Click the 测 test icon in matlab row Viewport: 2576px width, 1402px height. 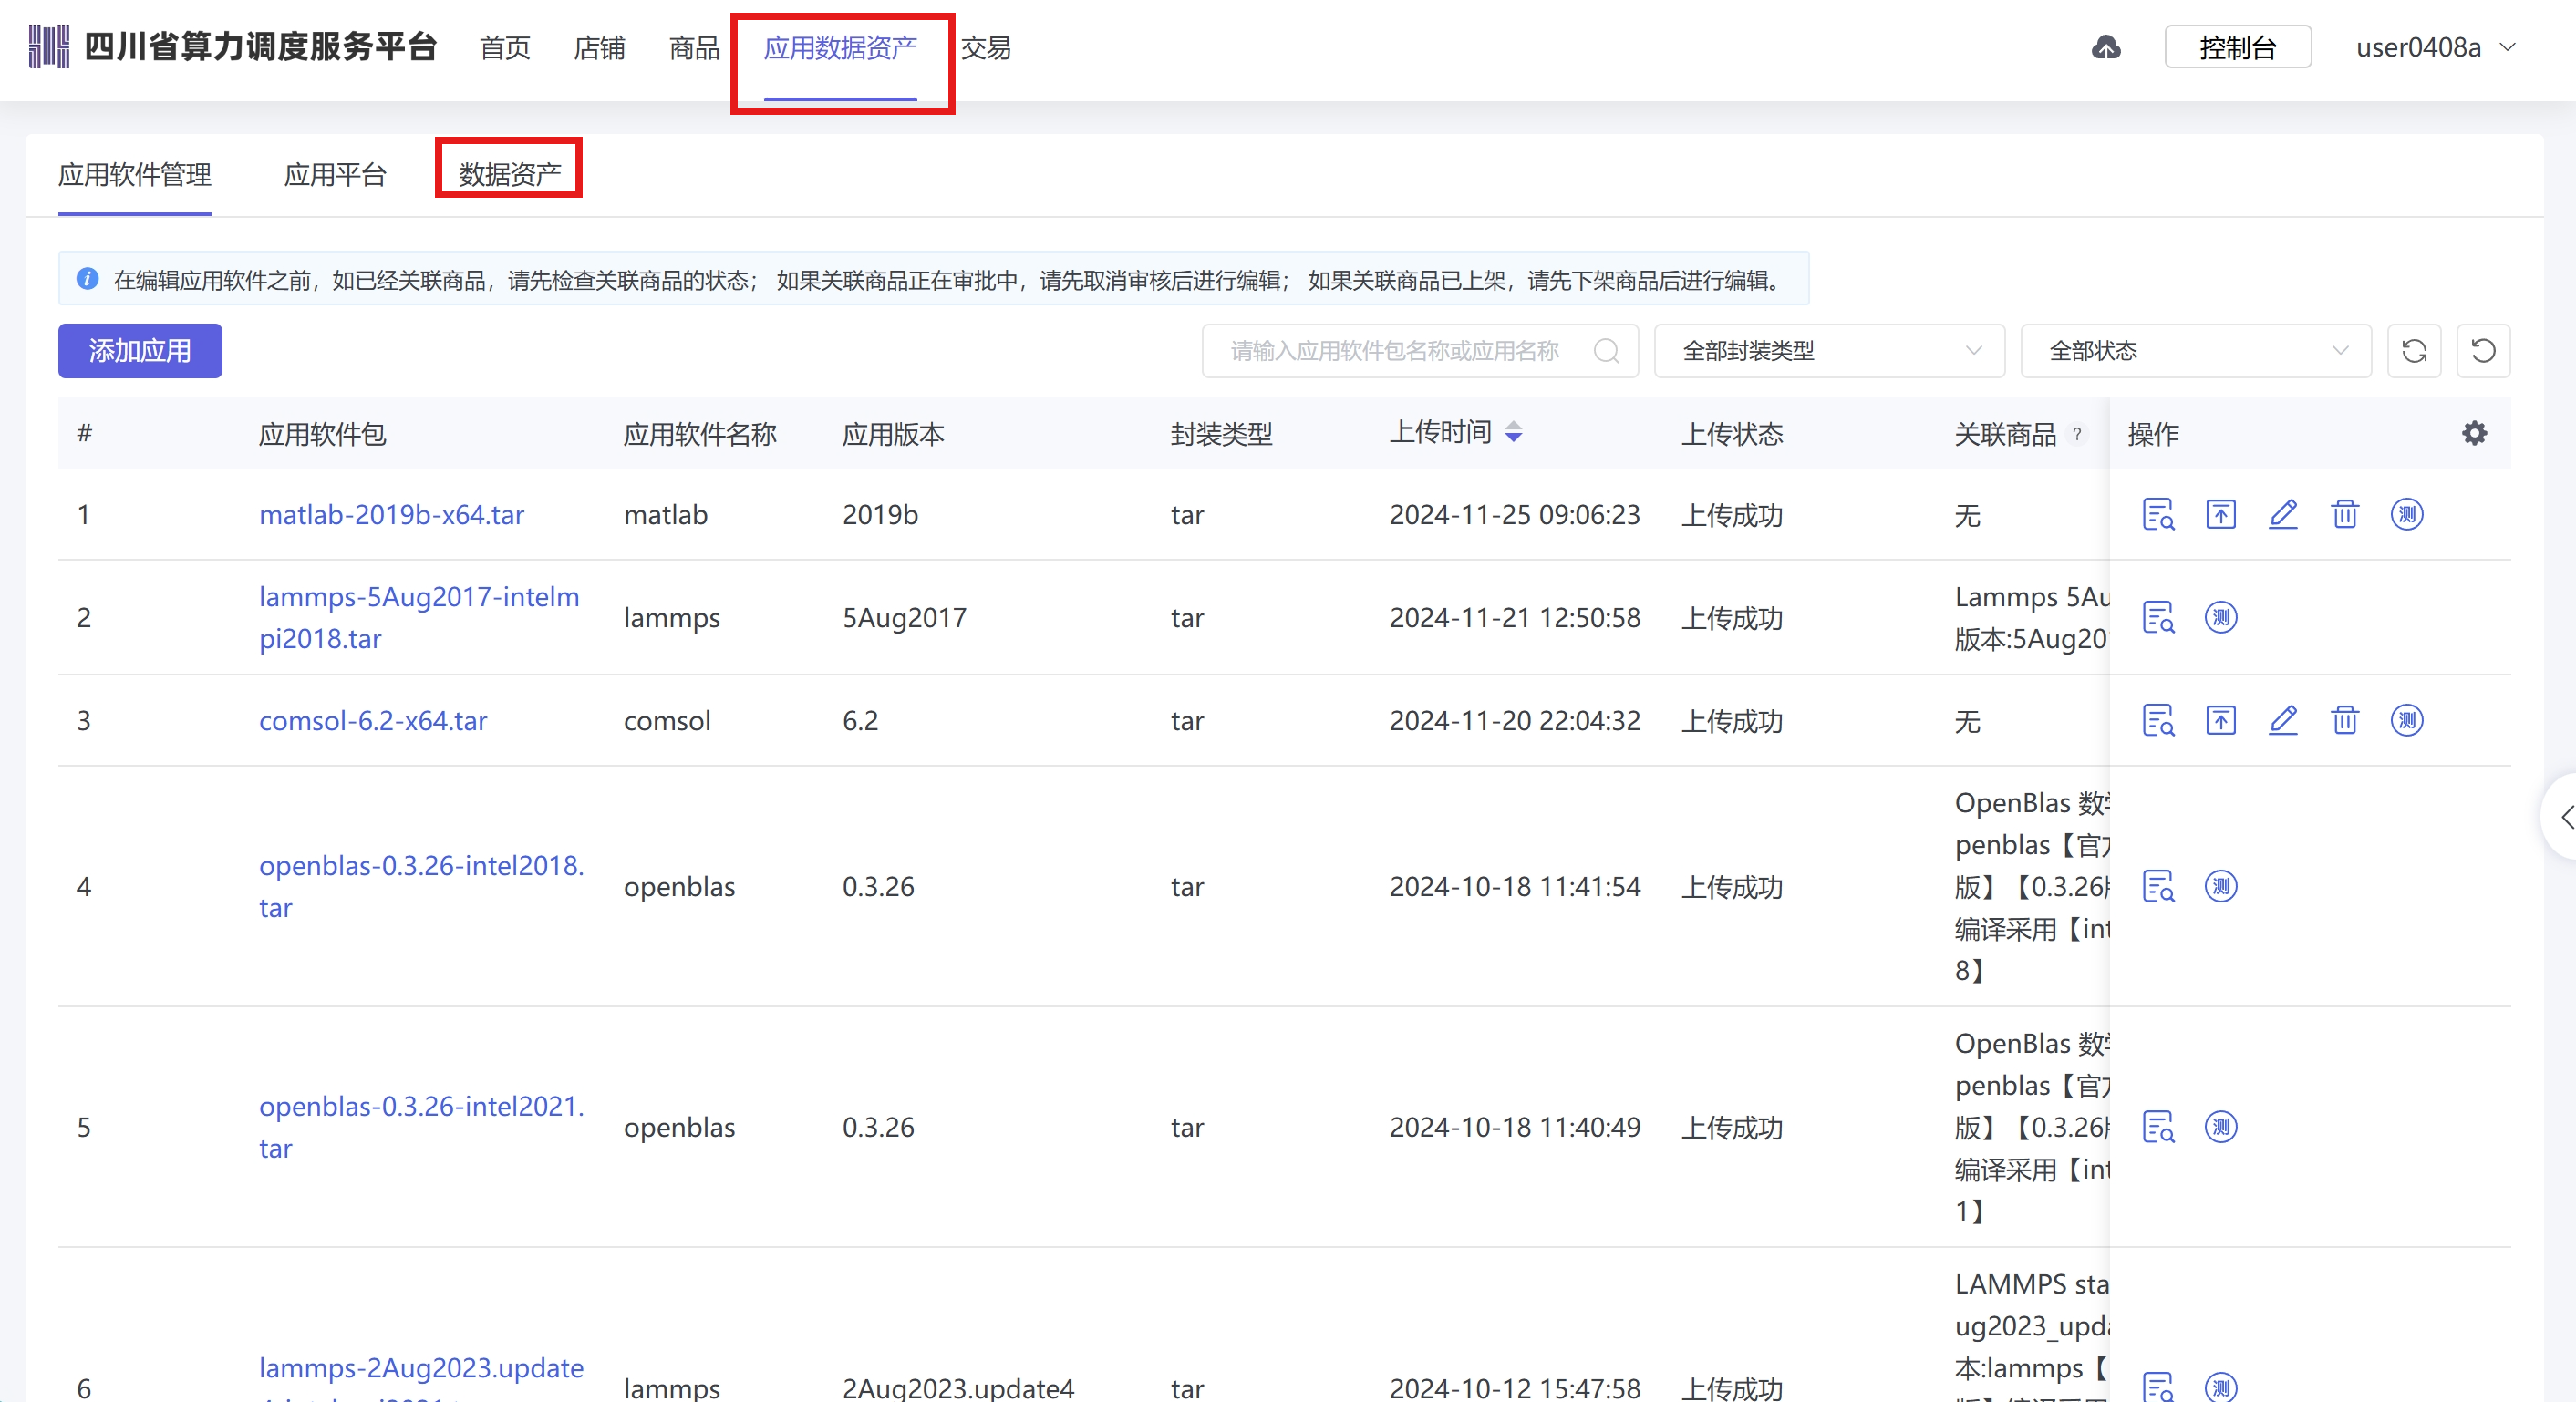click(x=2406, y=514)
